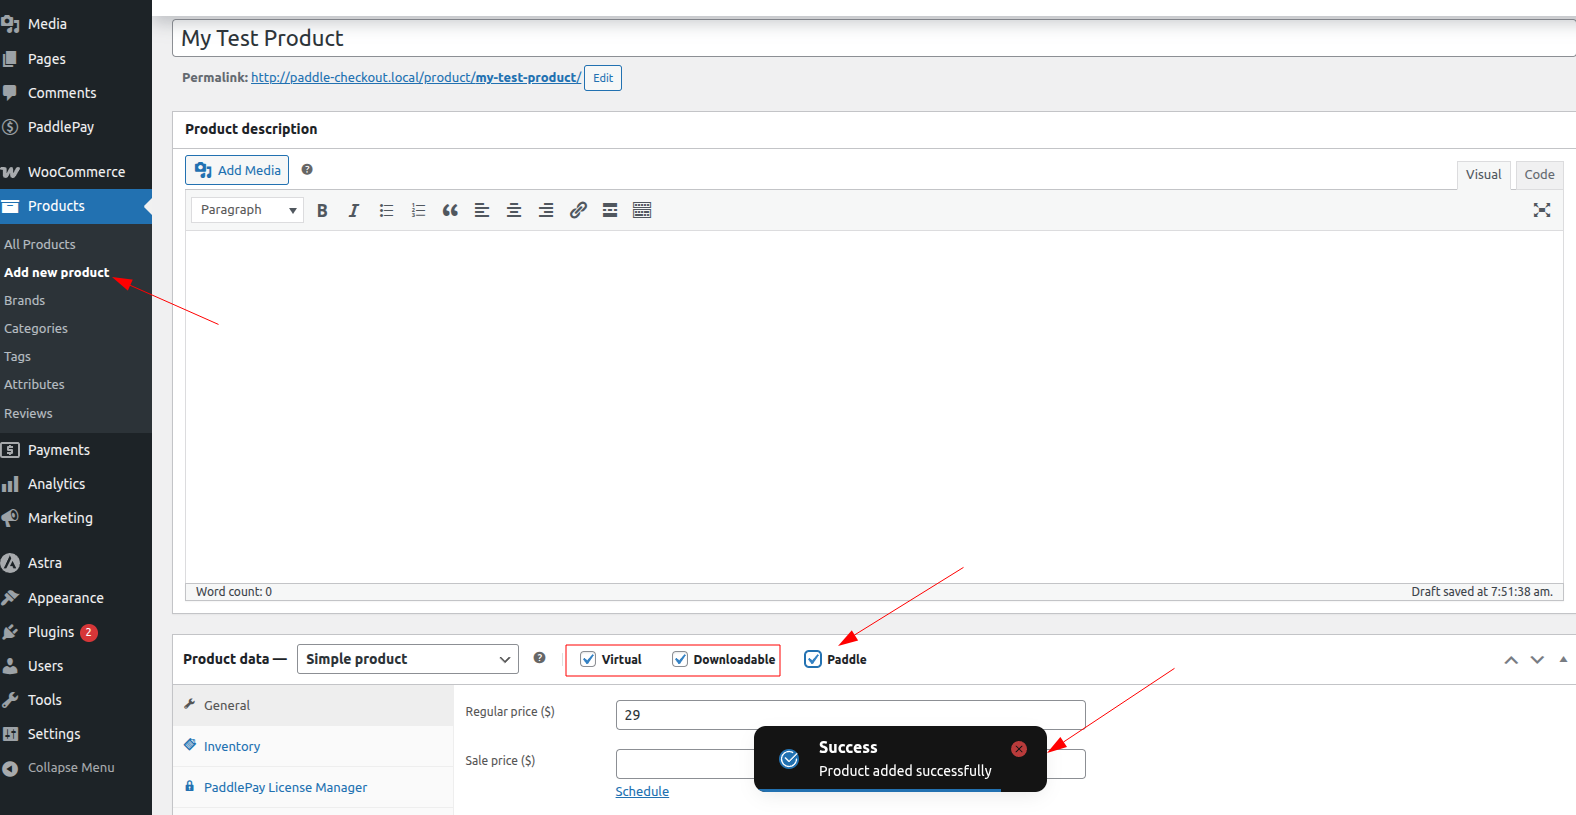Go to All Products submenu
The height and width of the screenshot is (815, 1576).
40,244
